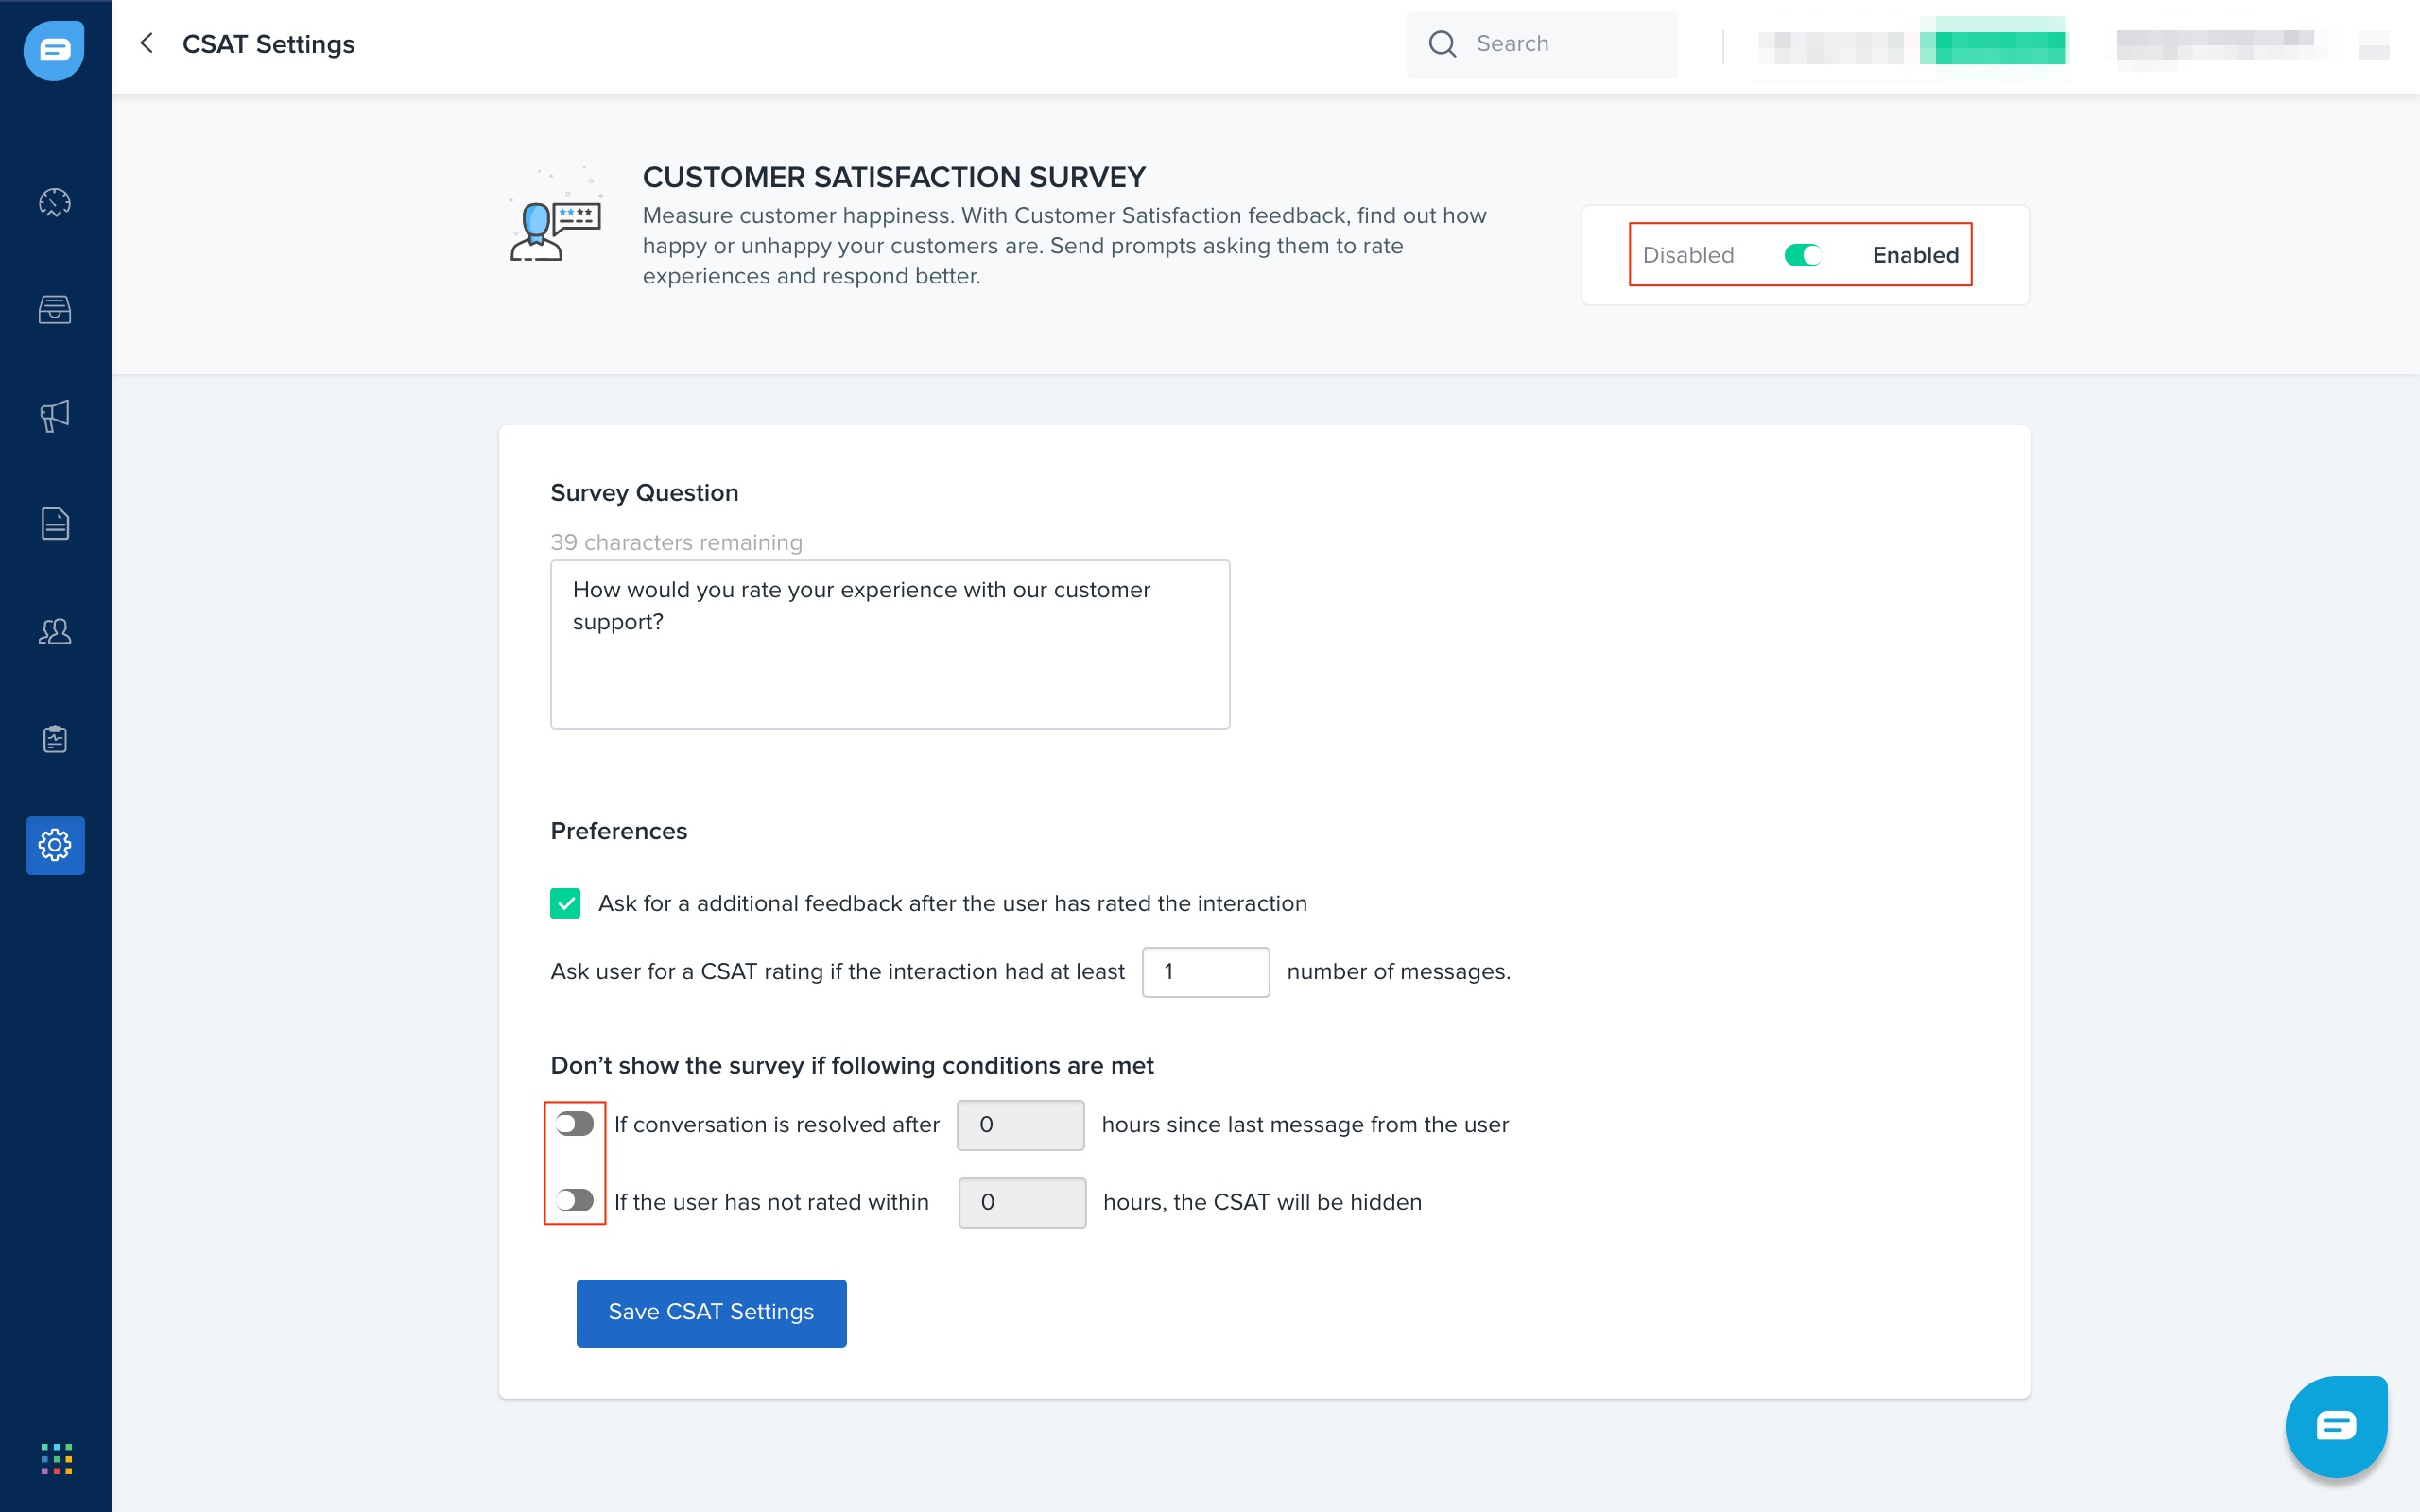The height and width of the screenshot is (1512, 2420).
Task: Enable the conversation resolved after hours toggle
Action: click(x=575, y=1124)
